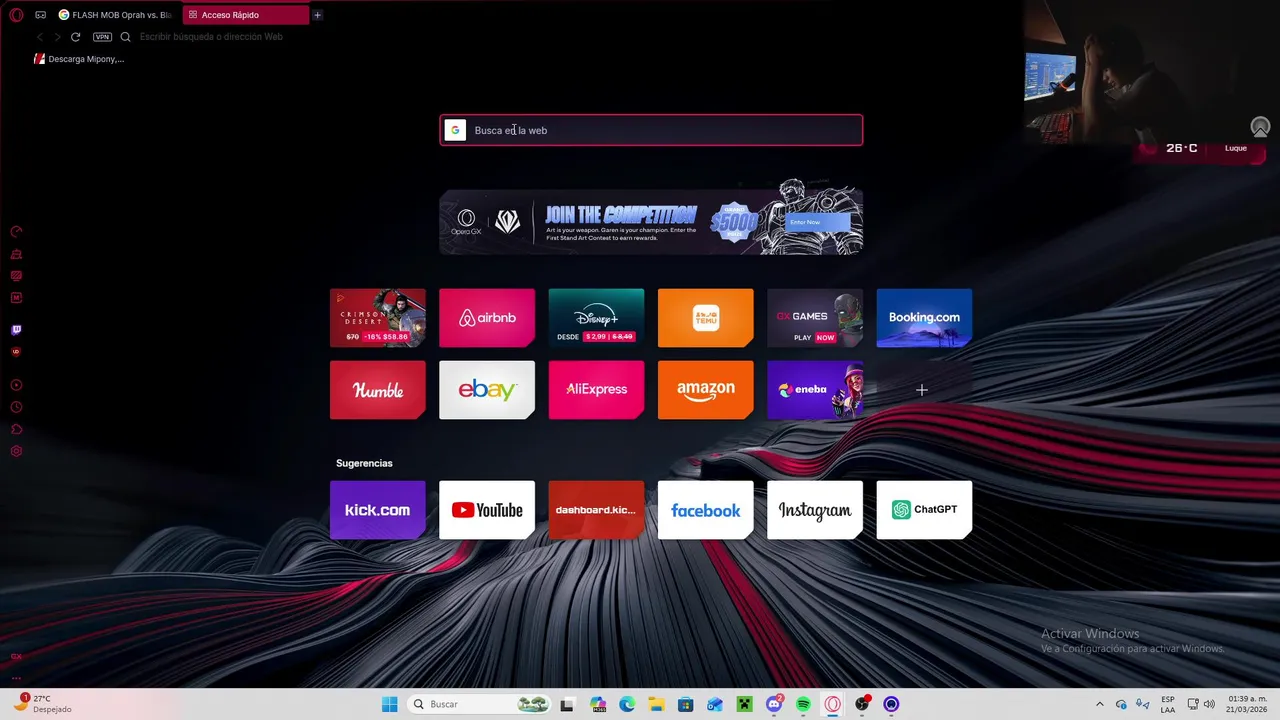Screen dimensions: 1280x720
Task: Open the round red sidebar icon below Twitch
Action: pos(16,352)
